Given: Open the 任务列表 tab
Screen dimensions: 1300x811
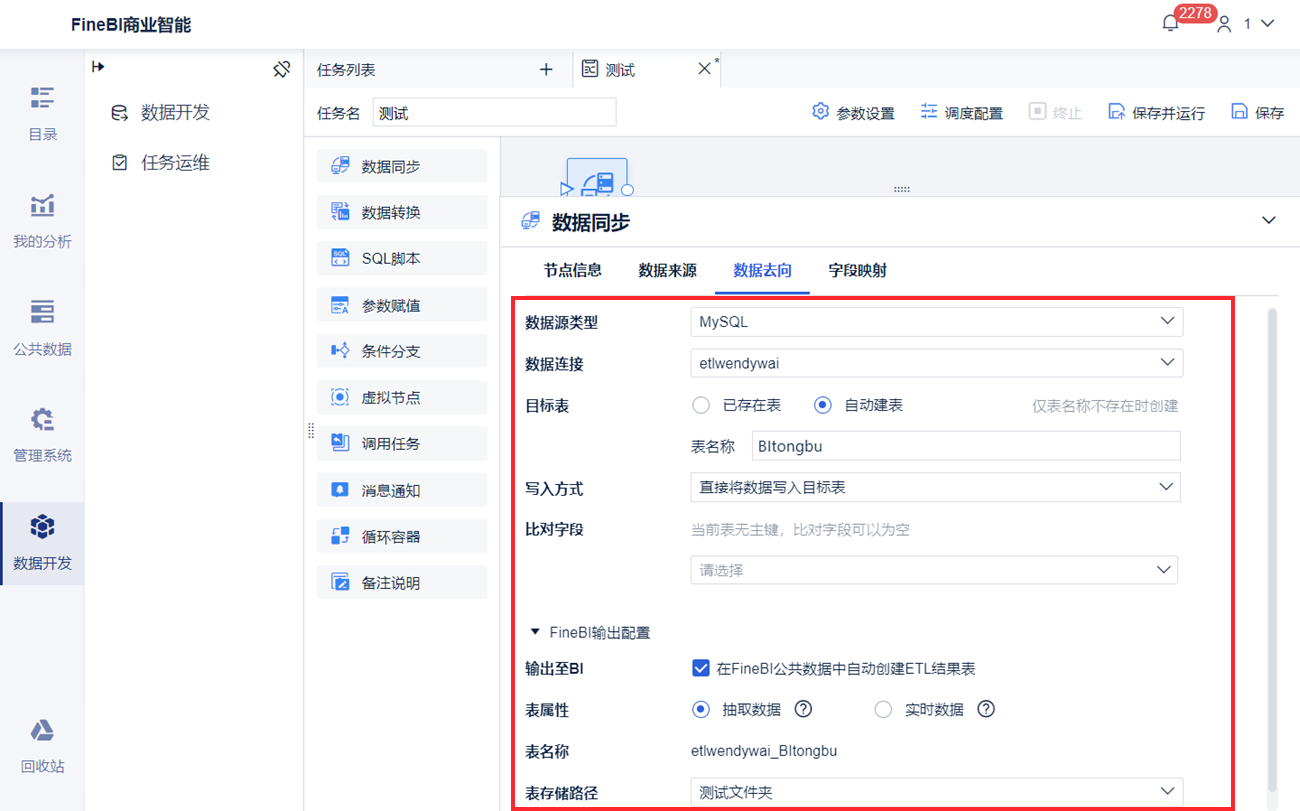Looking at the screenshot, I should (x=346, y=69).
